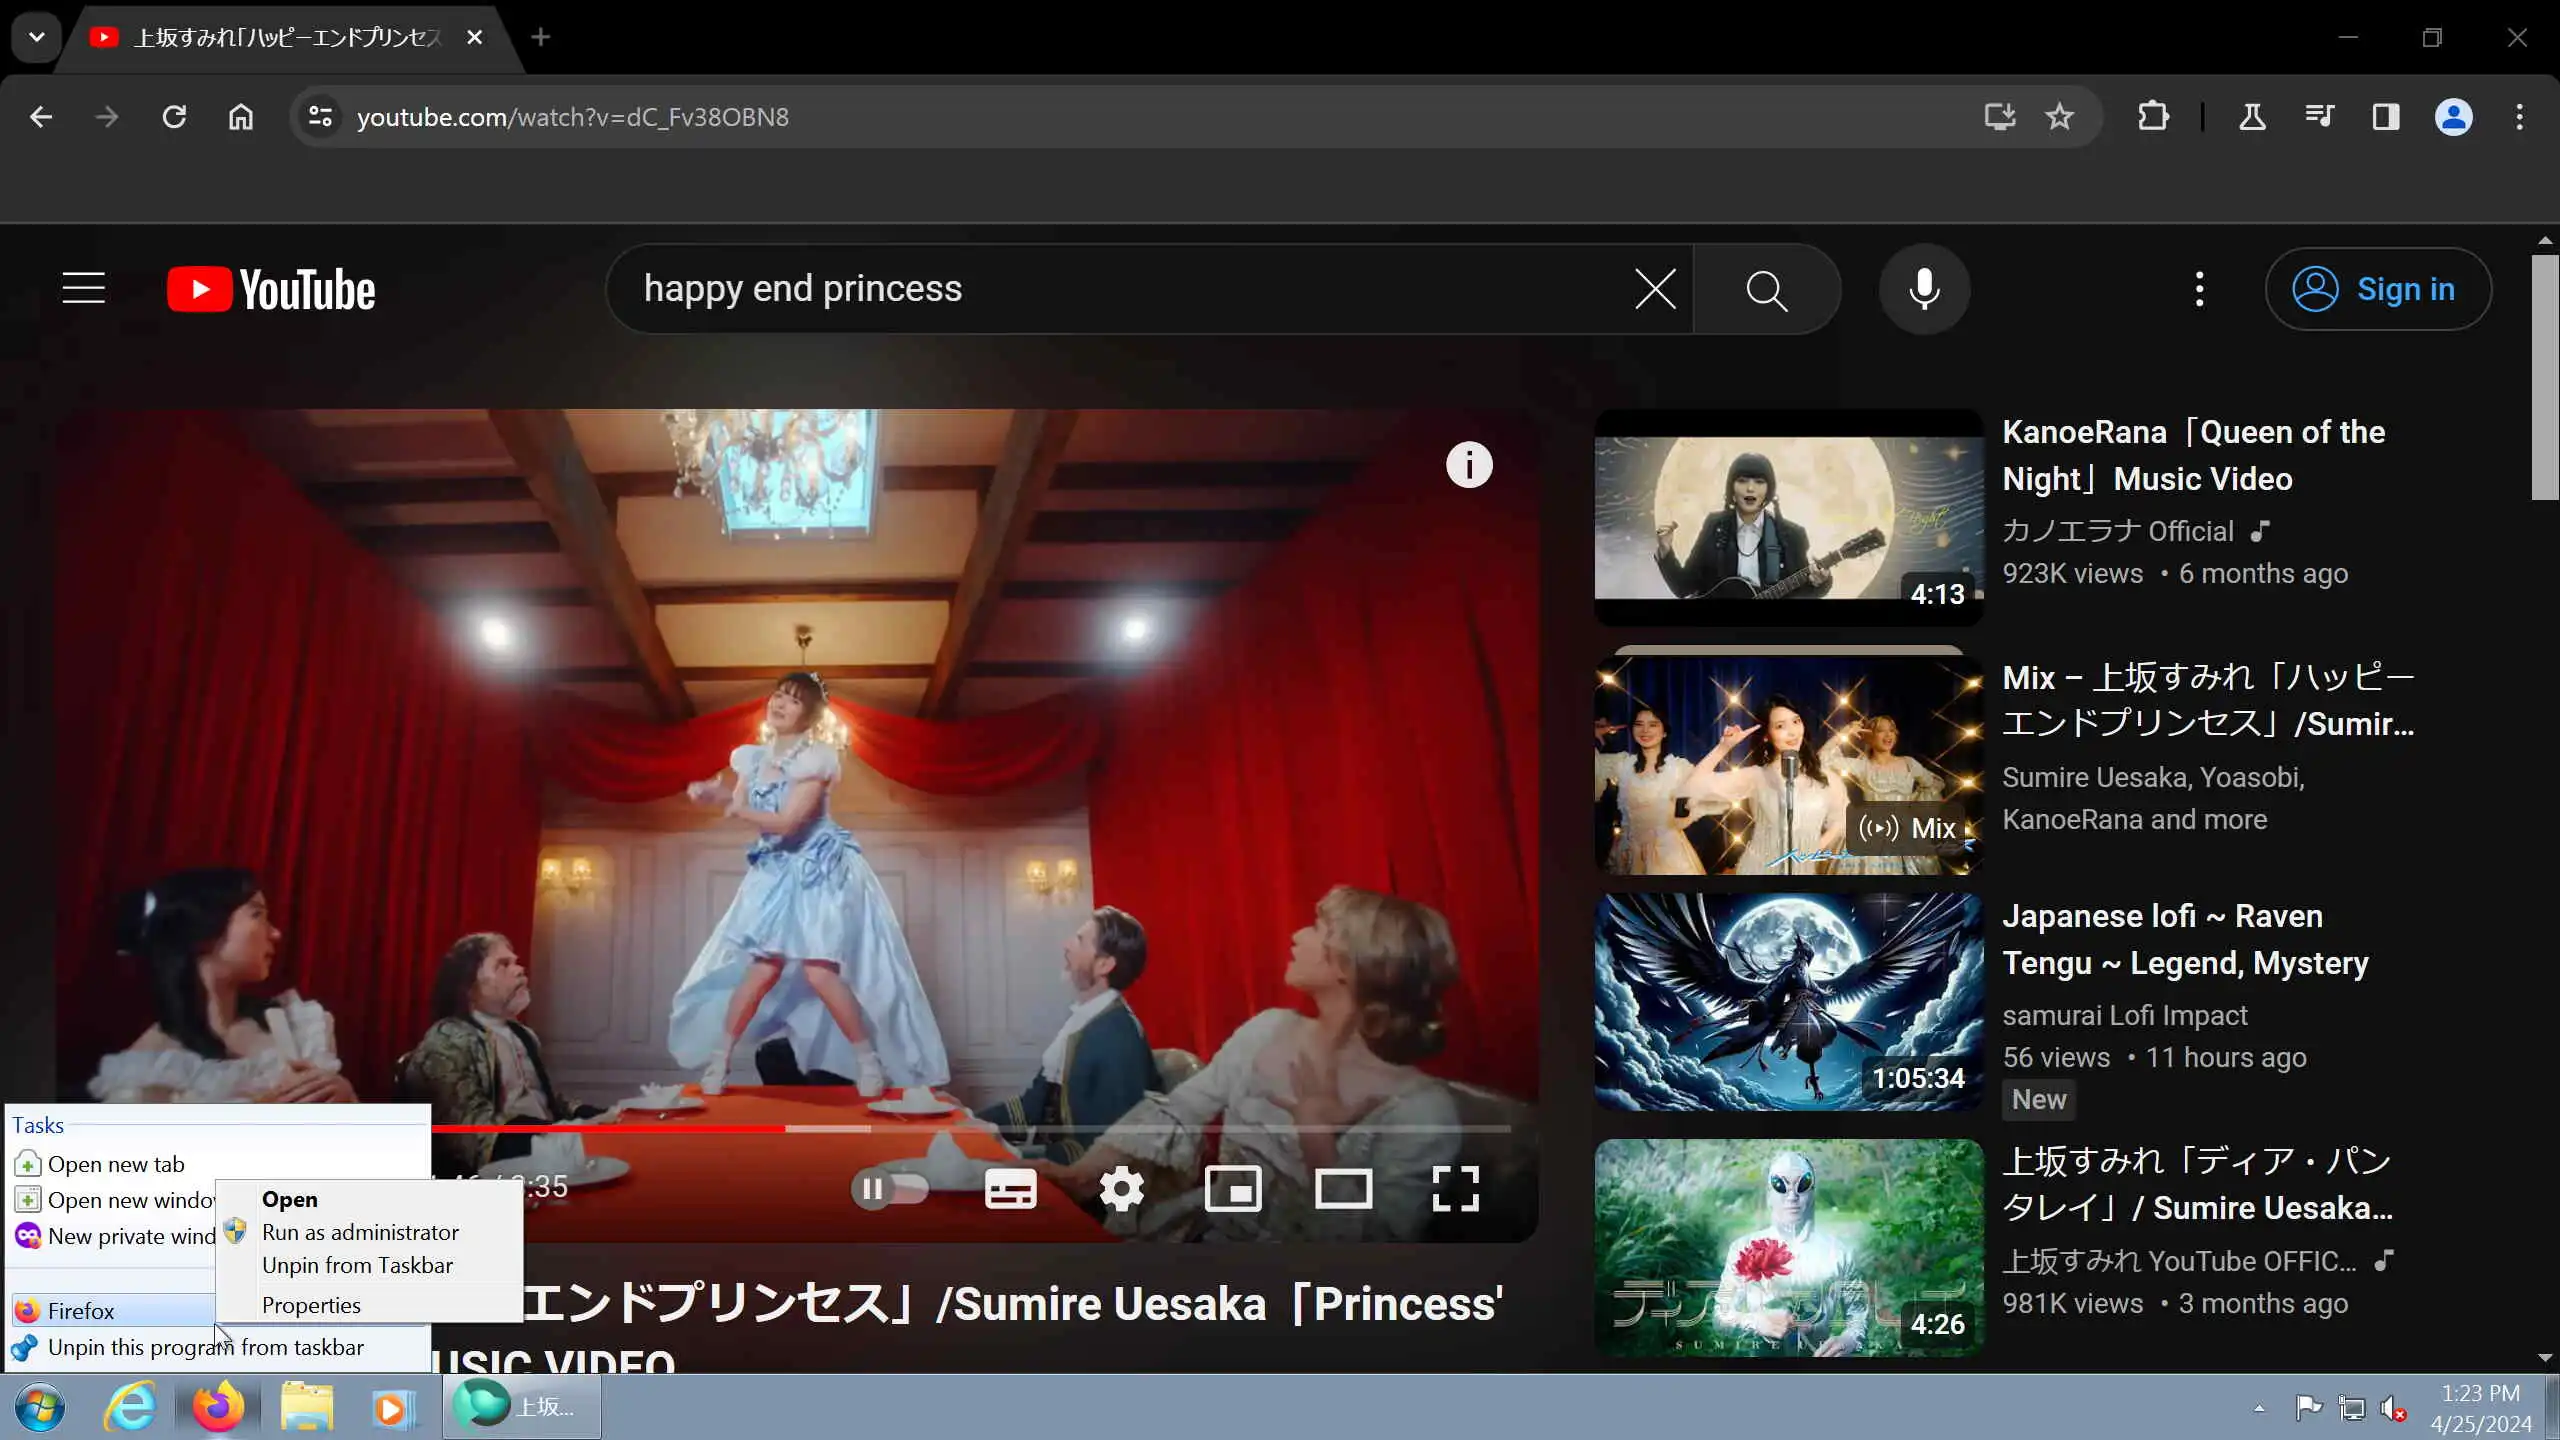This screenshot has width=2560, height=1440.
Task: Enable subtitles/closed captions on video
Action: pyautogui.click(x=1010, y=1189)
